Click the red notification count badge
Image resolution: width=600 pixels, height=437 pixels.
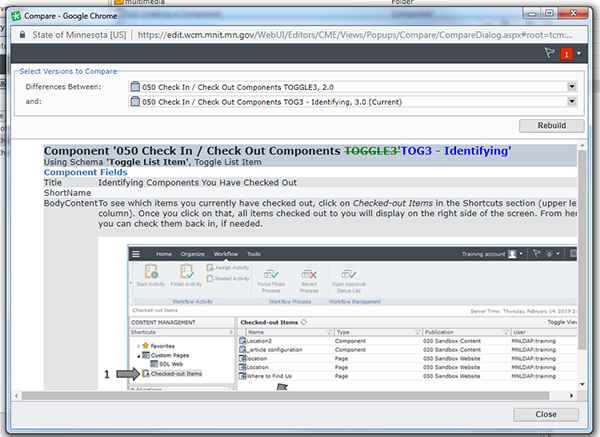565,53
